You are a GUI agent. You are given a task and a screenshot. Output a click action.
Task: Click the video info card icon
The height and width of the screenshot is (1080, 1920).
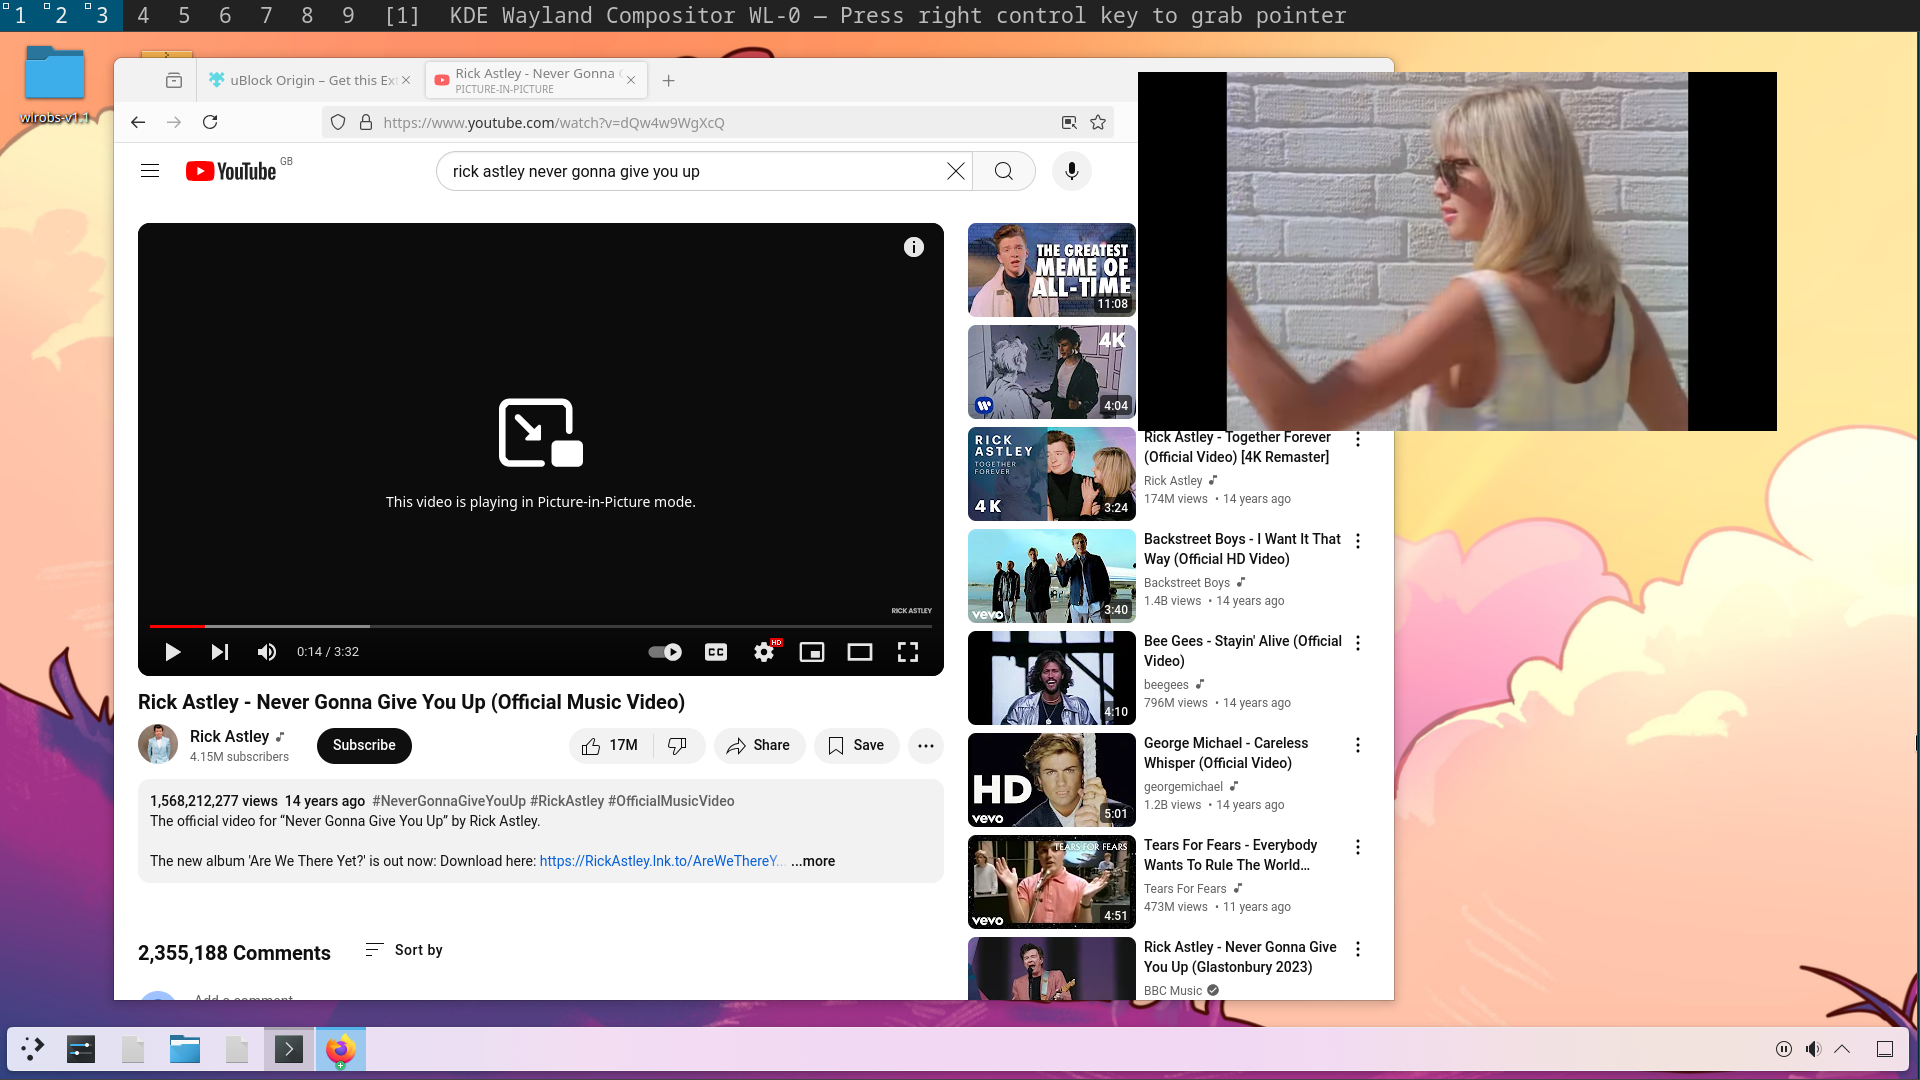click(913, 247)
